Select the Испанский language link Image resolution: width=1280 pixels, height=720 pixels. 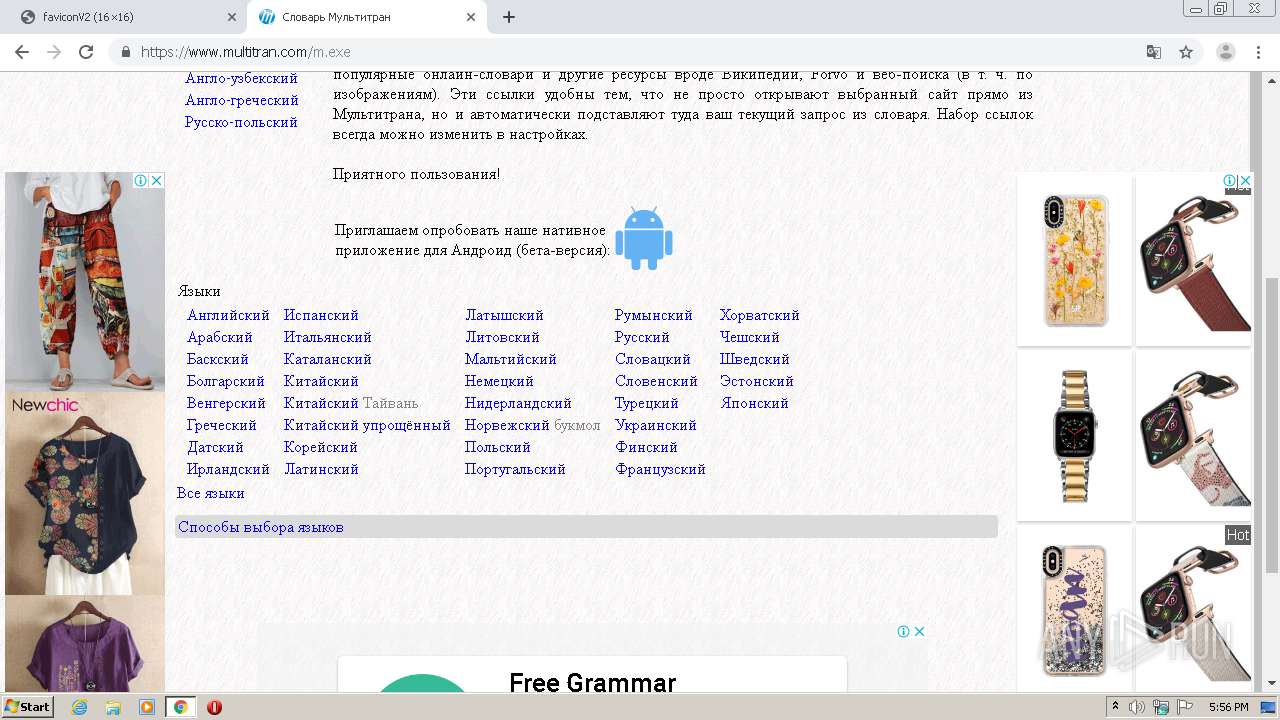coord(321,315)
